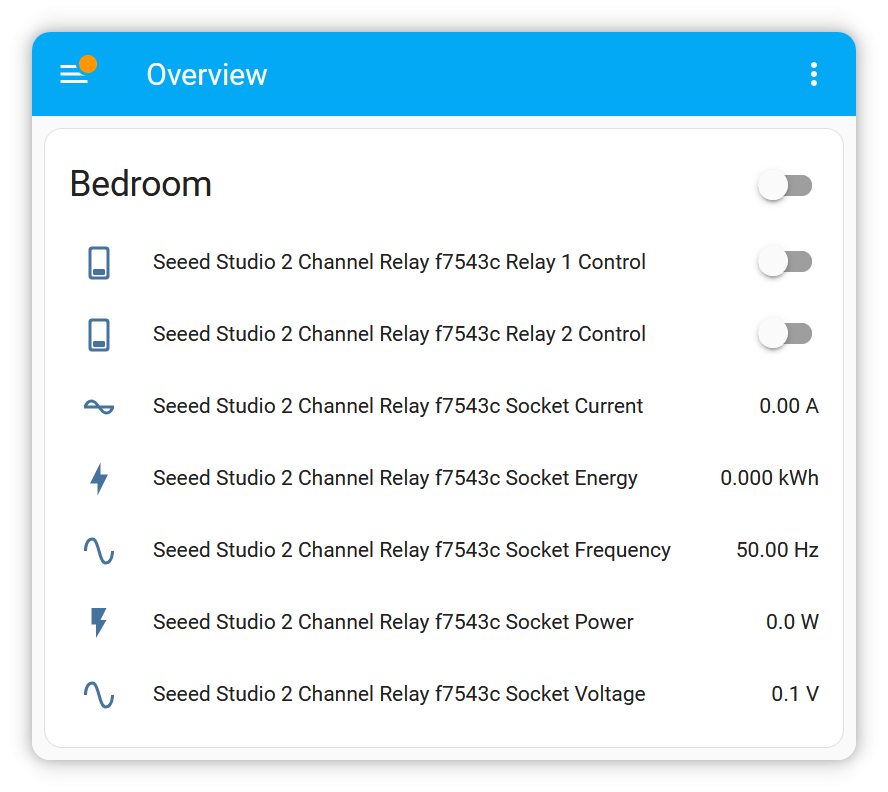Click the Socket Energy lightning icon
The image size is (888, 792).
99,479
